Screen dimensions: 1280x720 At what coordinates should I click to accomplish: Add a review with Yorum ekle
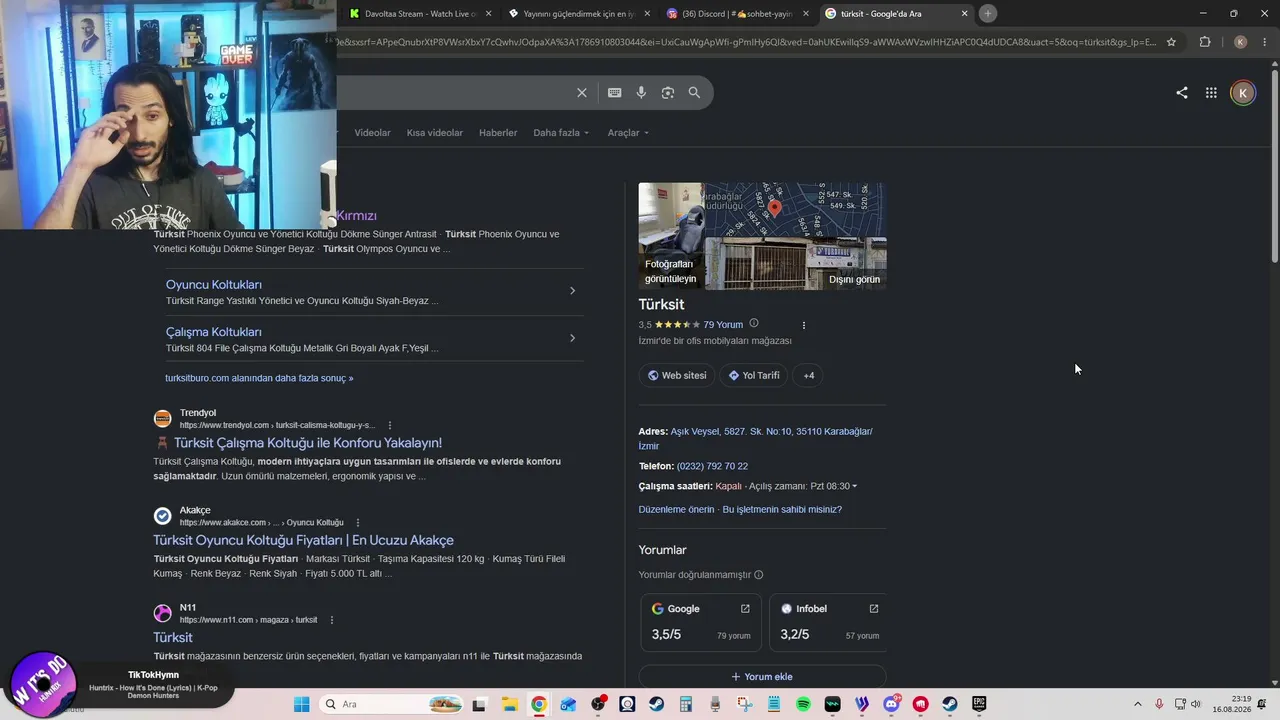tap(762, 677)
